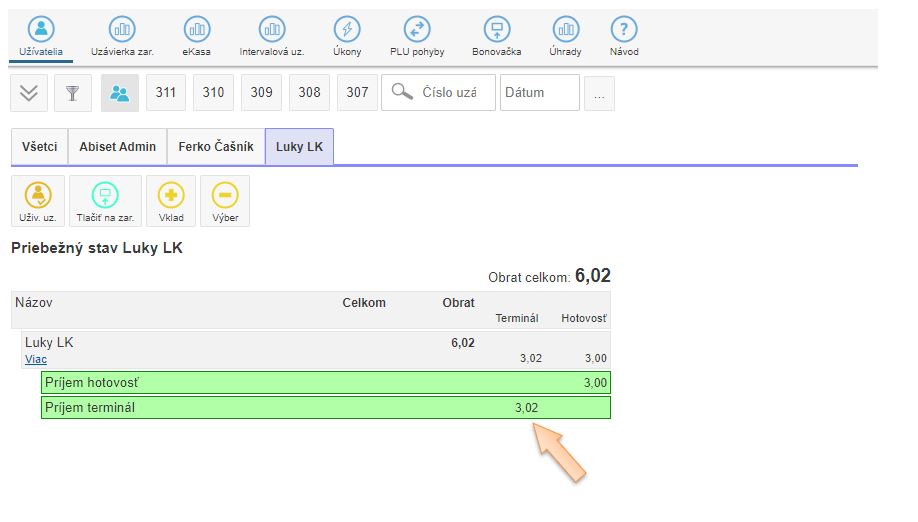The image size is (918, 522).
Task: Open the eKasa module
Action: (196, 31)
